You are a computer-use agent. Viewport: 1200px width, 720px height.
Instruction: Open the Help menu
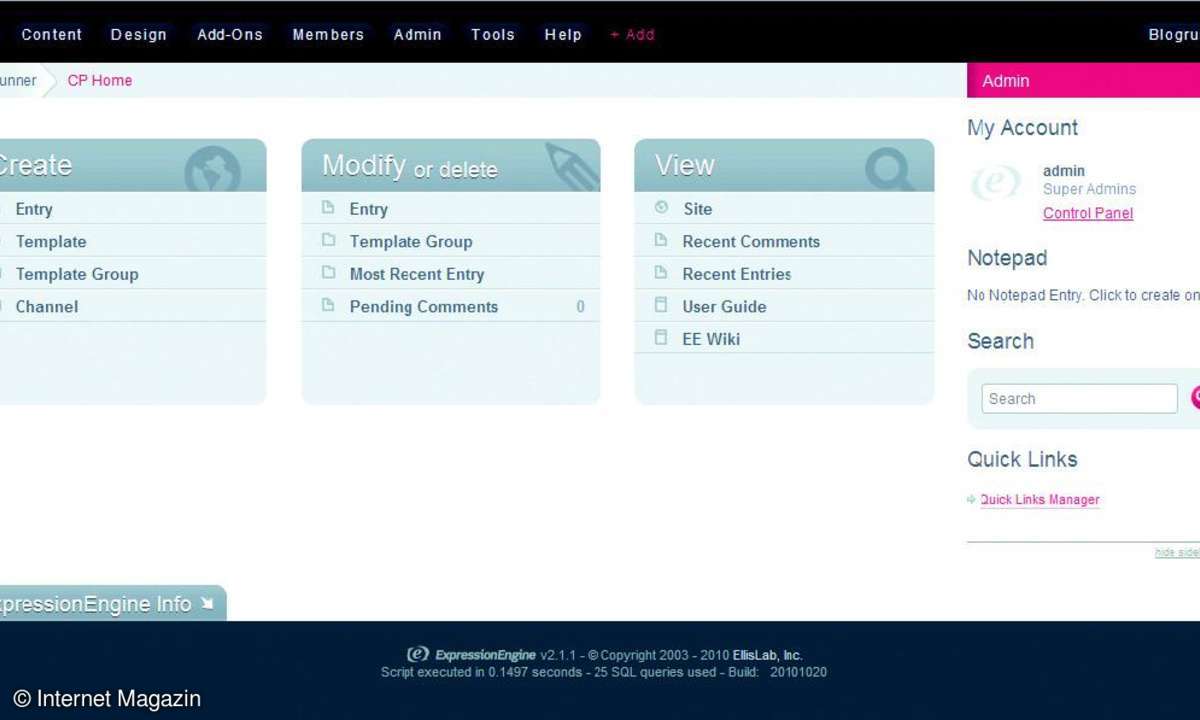[563, 34]
